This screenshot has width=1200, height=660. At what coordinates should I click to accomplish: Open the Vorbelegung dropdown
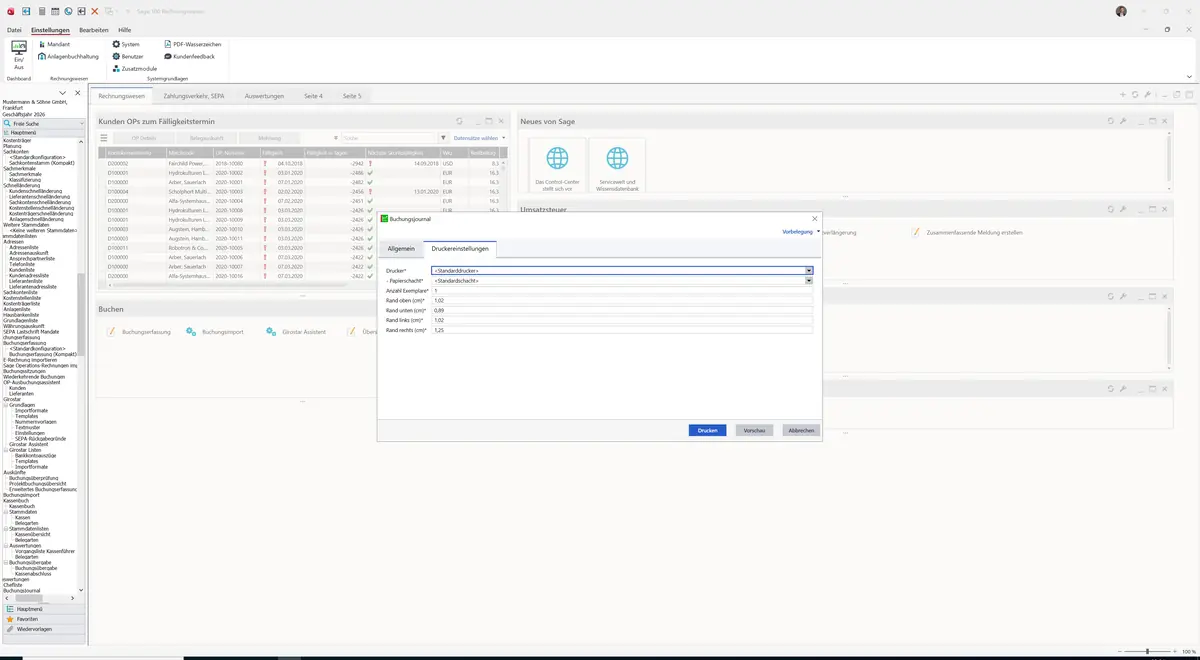801,231
